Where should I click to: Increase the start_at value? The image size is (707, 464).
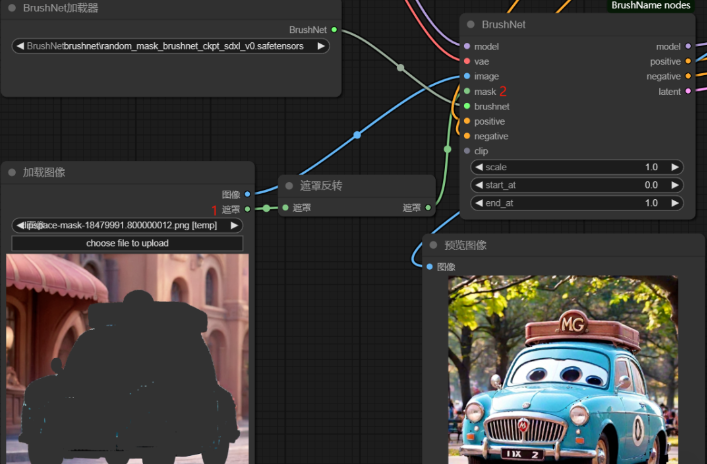(x=675, y=185)
